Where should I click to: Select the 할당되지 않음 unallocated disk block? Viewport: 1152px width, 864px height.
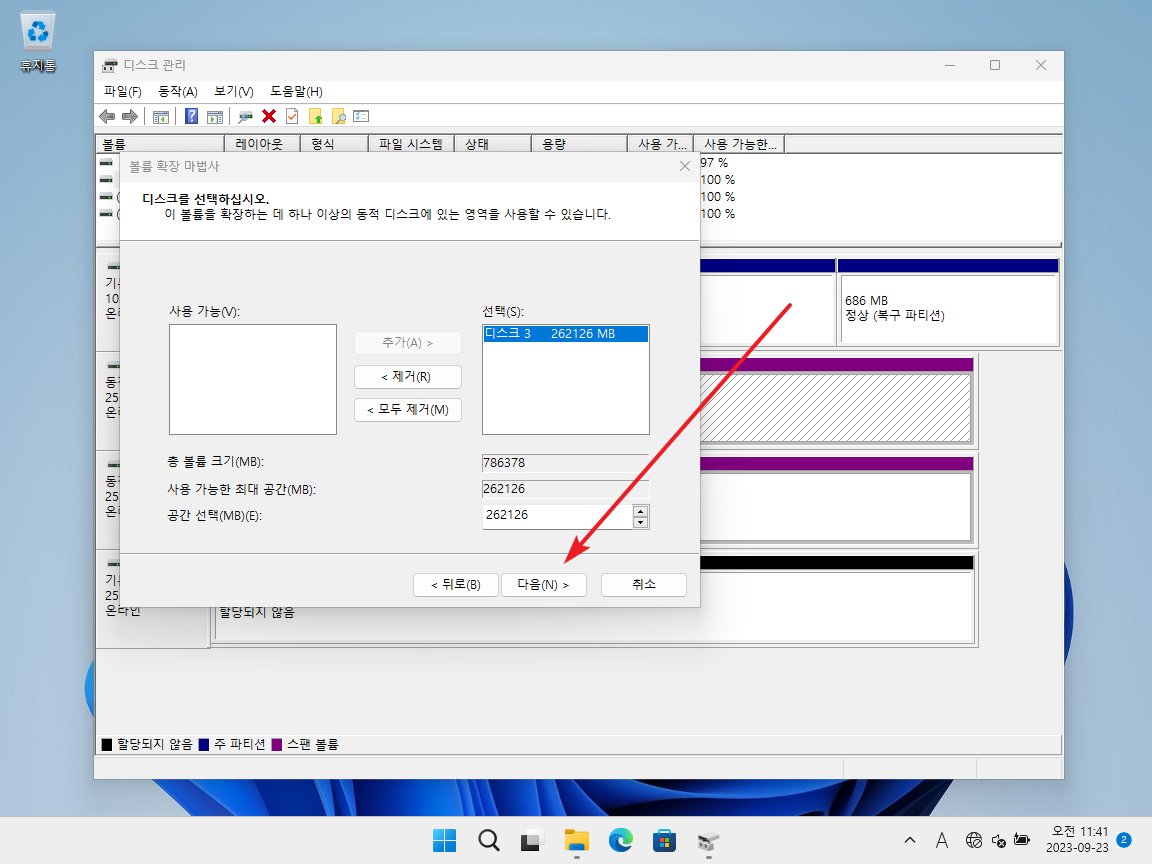tap(835, 601)
